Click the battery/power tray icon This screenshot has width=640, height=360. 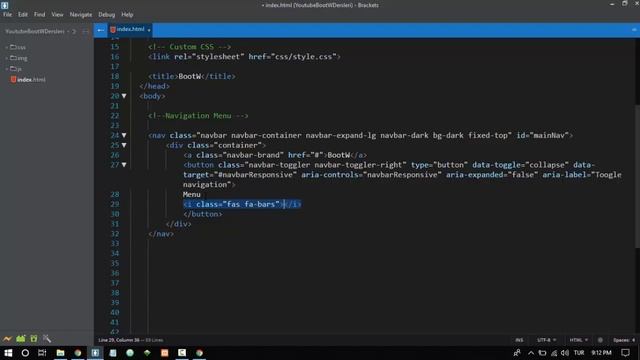click(x=542, y=353)
